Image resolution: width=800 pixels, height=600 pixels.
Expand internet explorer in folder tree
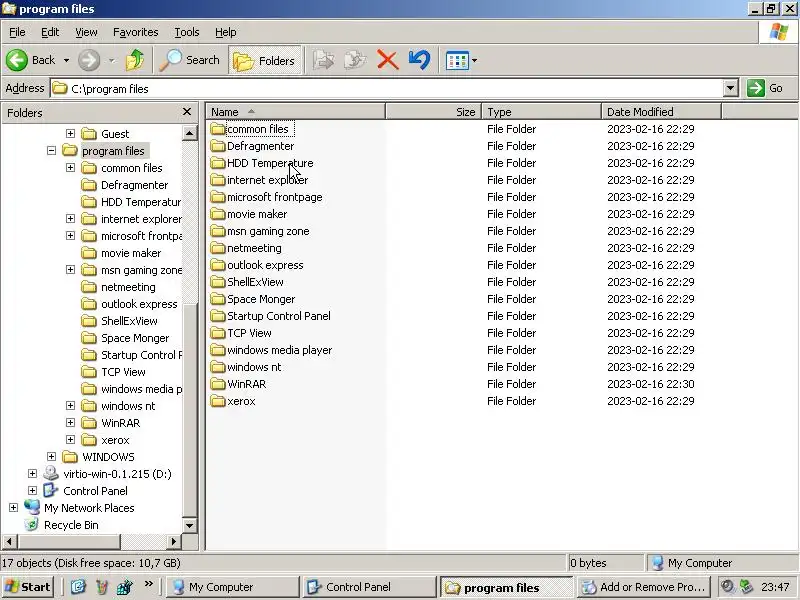pyautogui.click(x=70, y=219)
